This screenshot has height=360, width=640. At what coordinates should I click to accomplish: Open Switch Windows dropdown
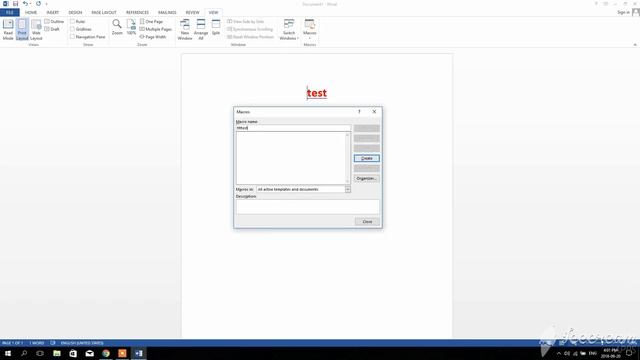[x=289, y=30]
